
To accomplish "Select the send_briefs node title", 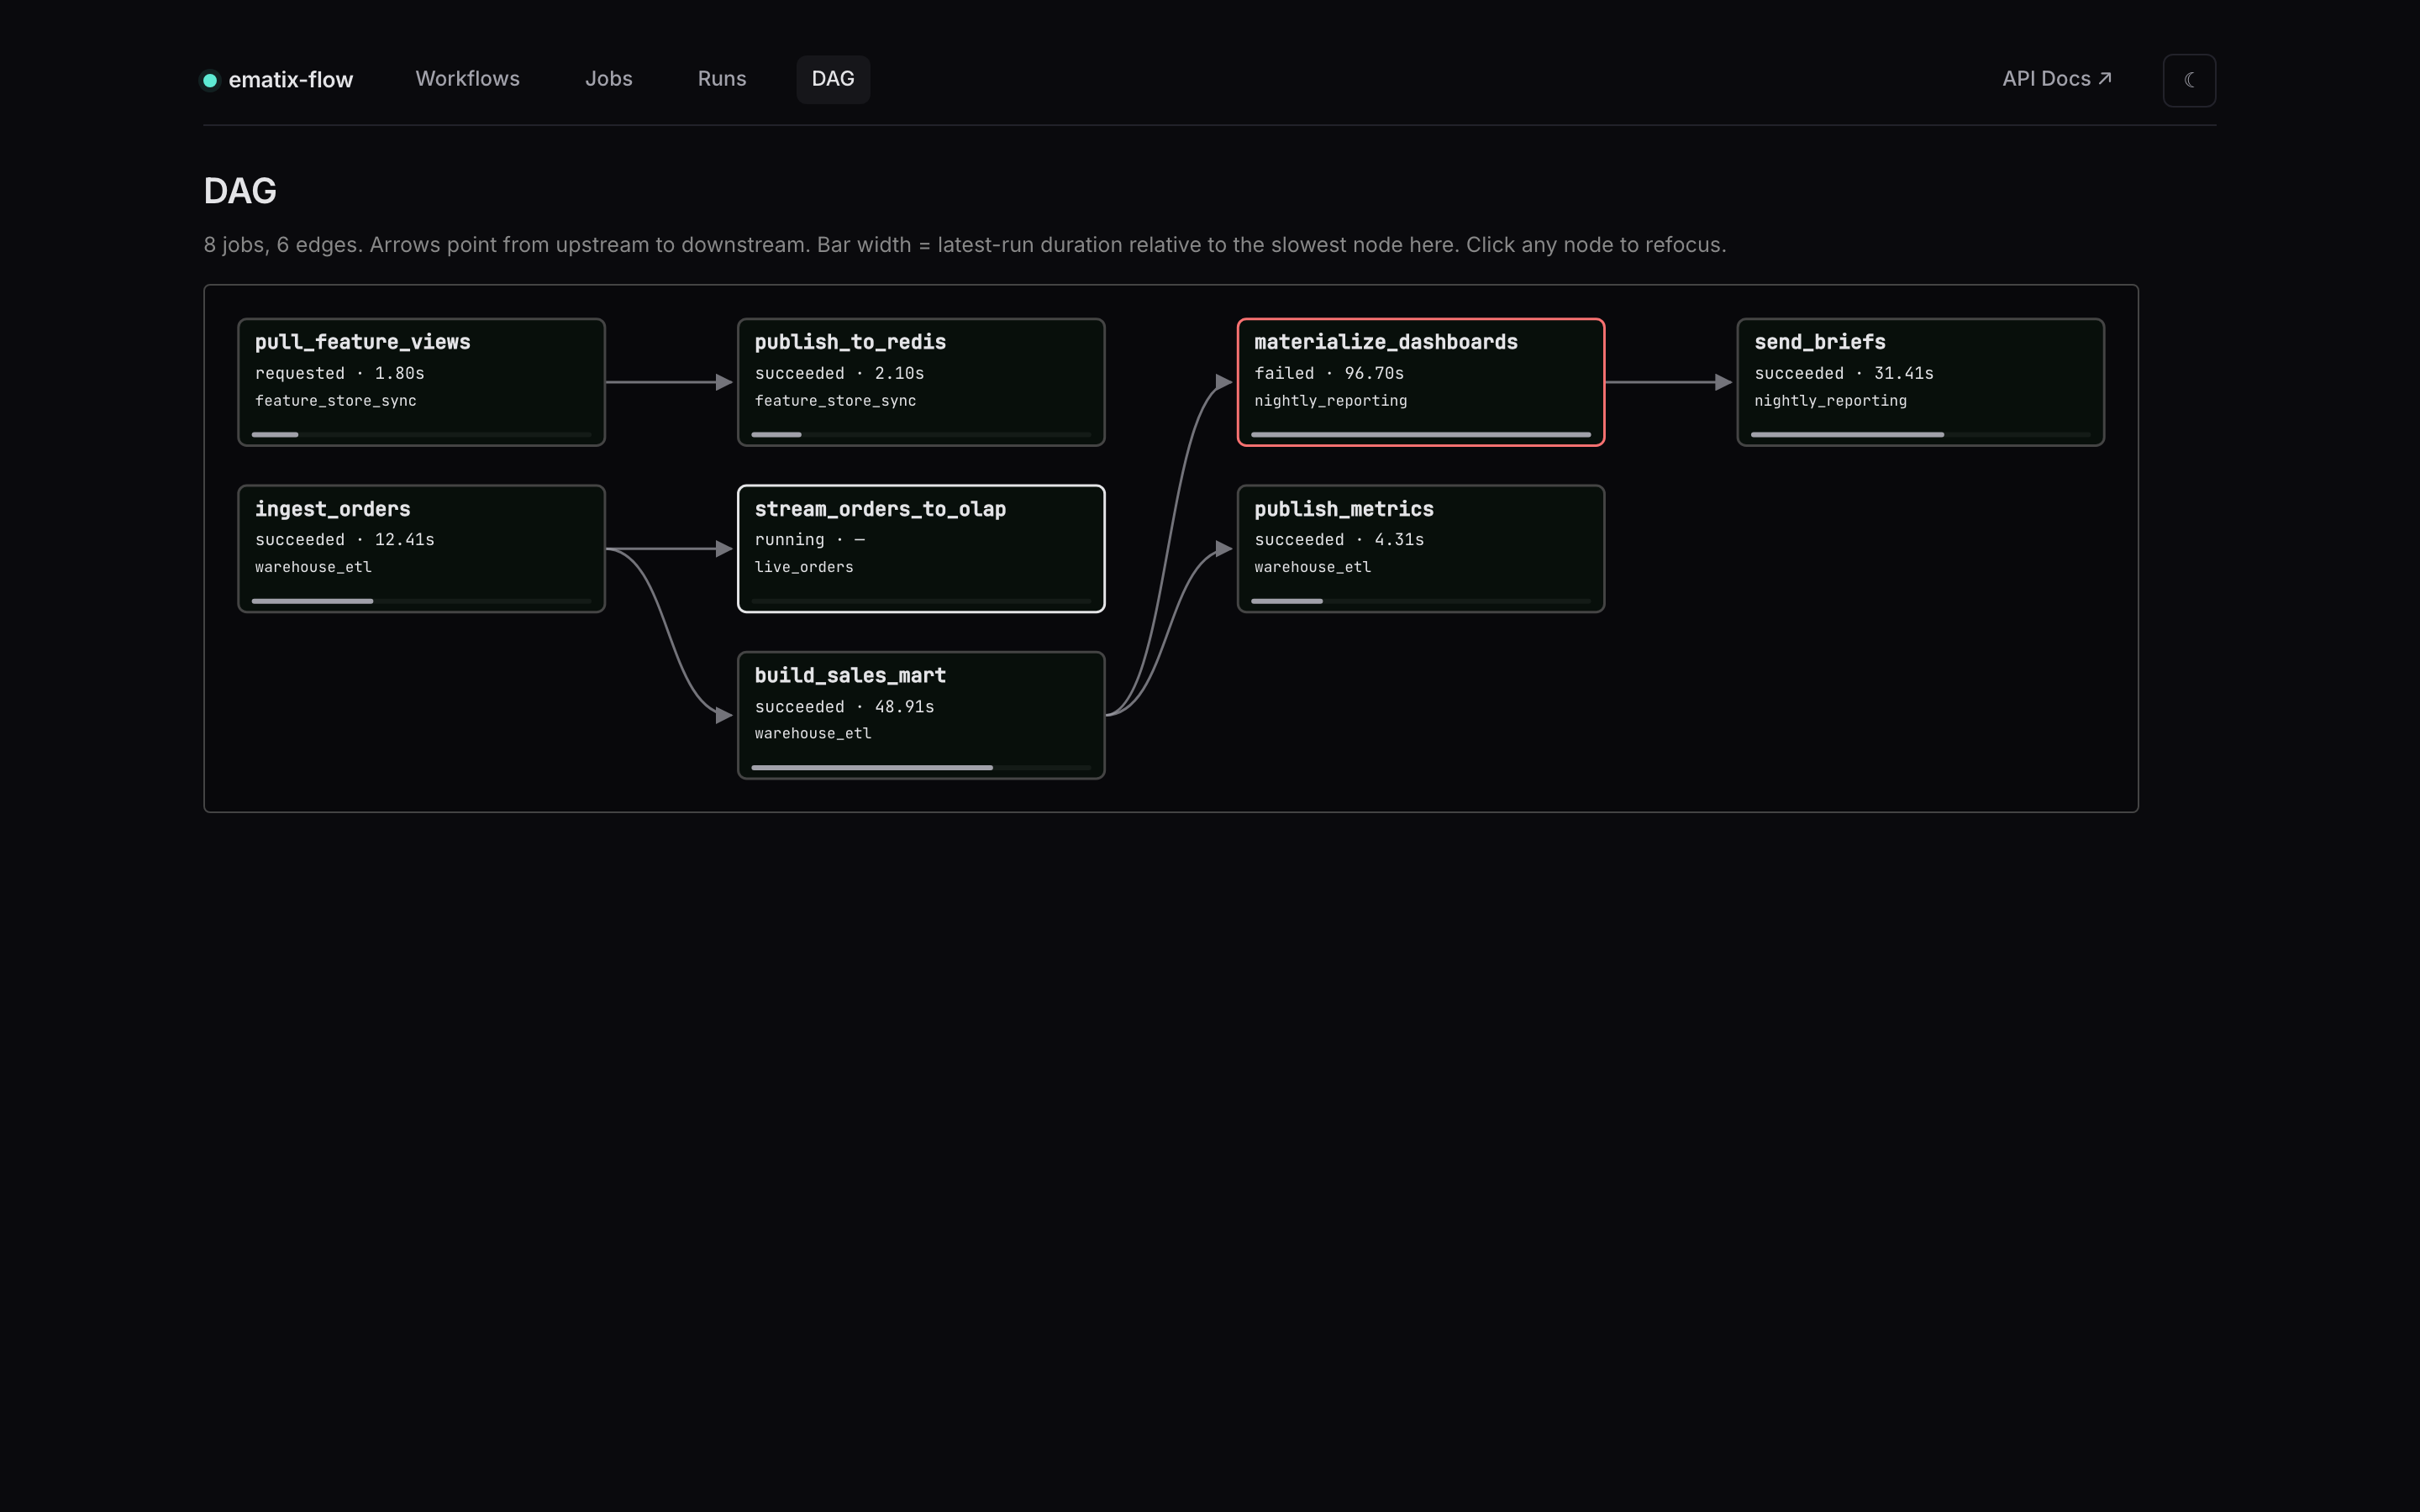I will pos(1819,342).
